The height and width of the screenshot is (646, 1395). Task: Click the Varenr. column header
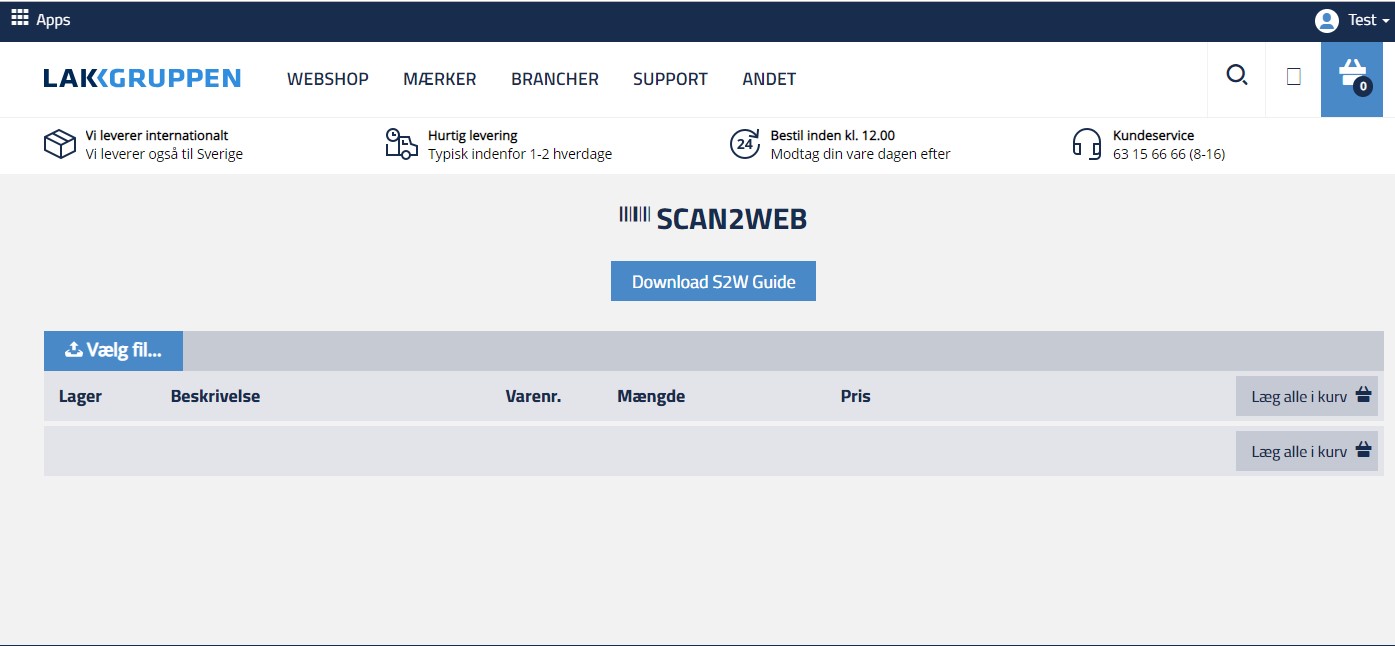click(x=533, y=396)
